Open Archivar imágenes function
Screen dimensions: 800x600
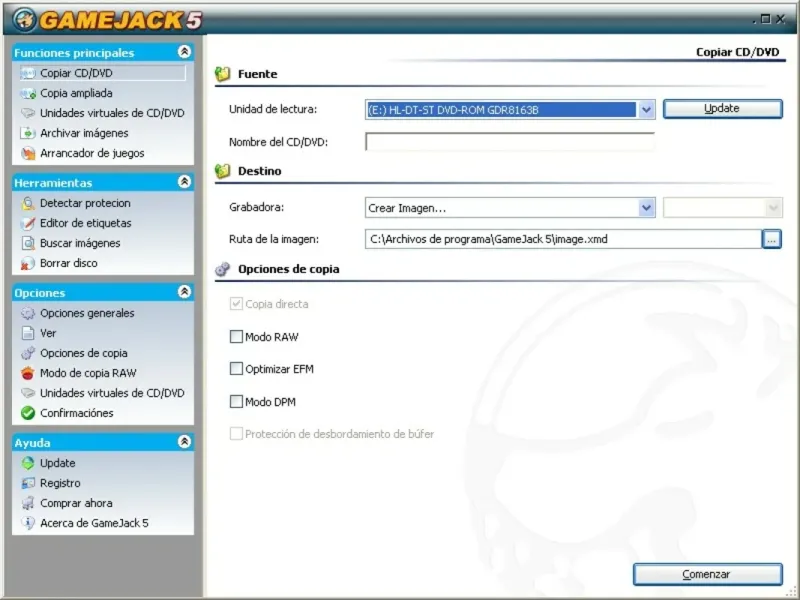pos(84,133)
